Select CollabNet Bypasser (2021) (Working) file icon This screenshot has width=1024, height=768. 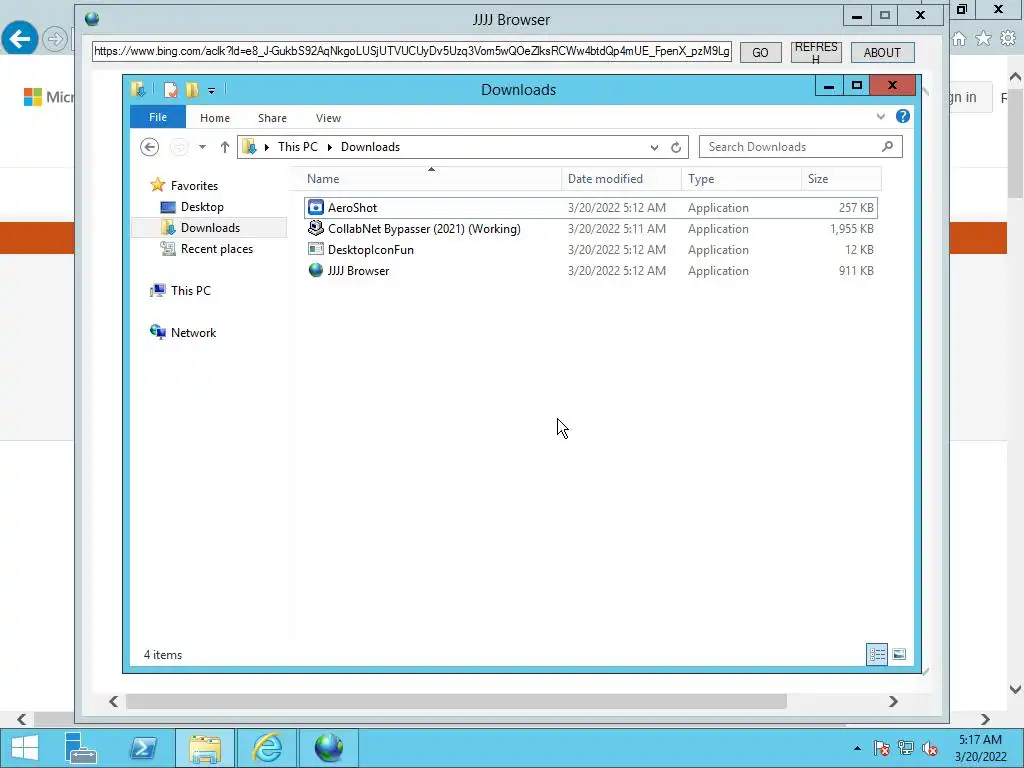[315, 229]
